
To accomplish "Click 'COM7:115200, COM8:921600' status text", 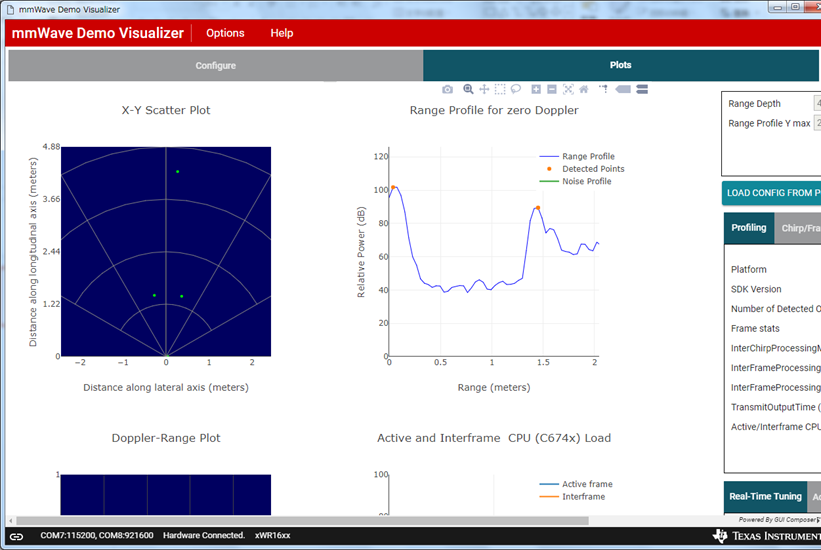I will pyautogui.click(x=97, y=535).
